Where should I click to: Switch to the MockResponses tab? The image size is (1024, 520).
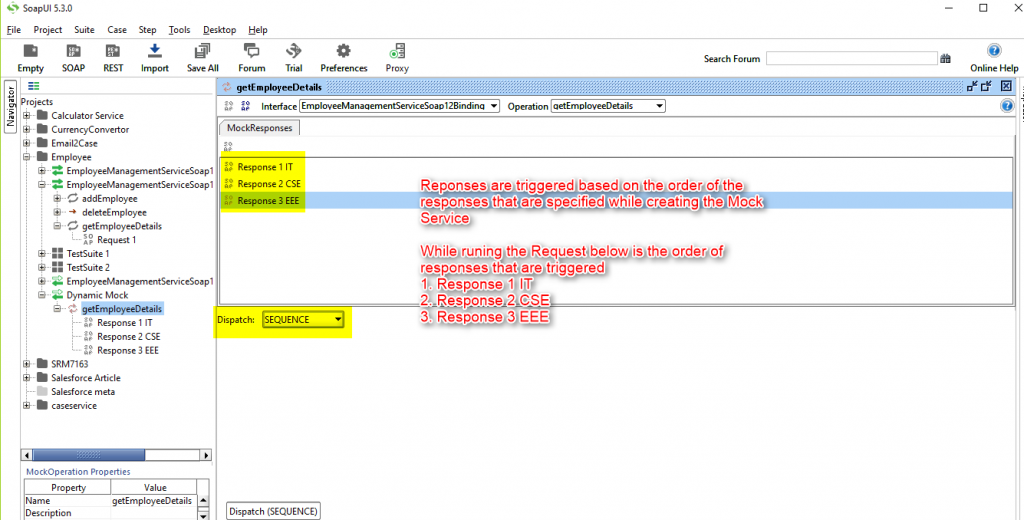click(259, 128)
